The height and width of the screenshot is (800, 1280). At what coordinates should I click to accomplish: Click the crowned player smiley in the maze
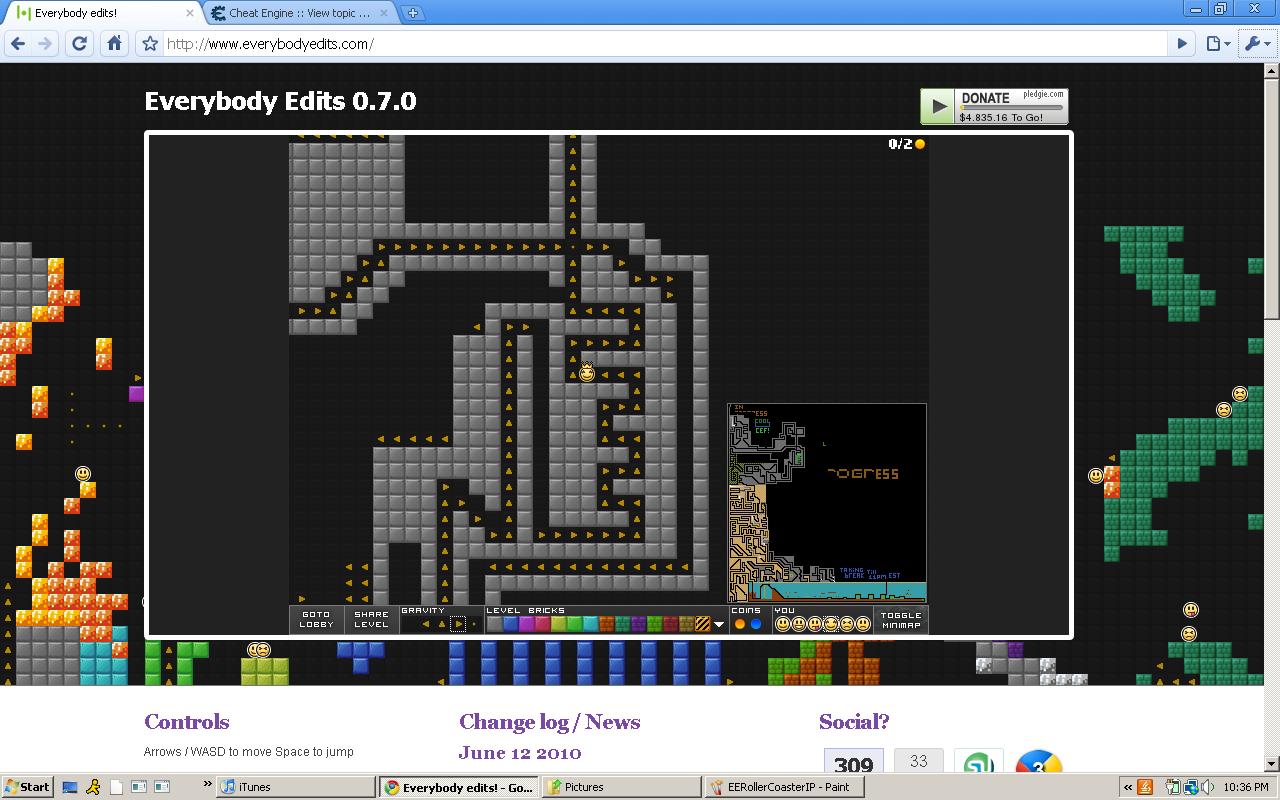point(587,372)
